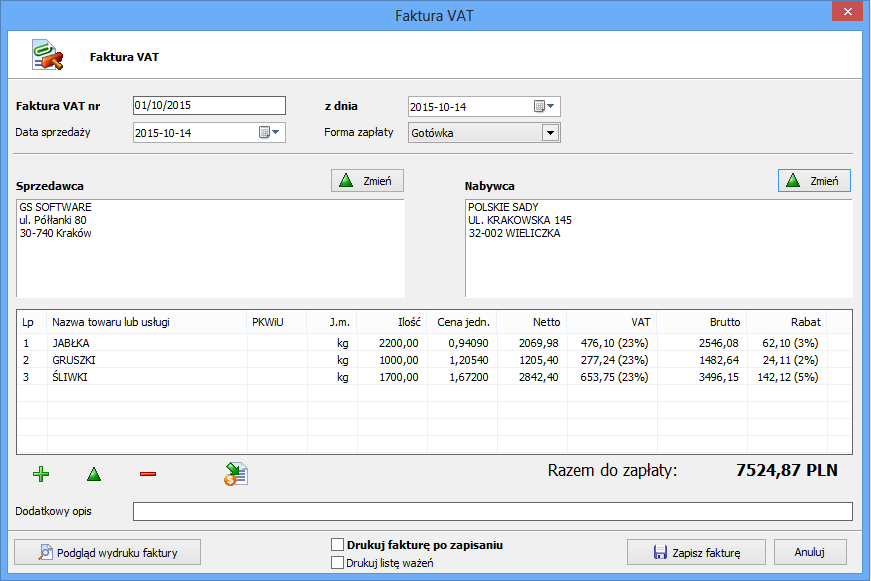Click the Faktura VAT nr input field
This screenshot has width=871, height=581.
(208, 106)
